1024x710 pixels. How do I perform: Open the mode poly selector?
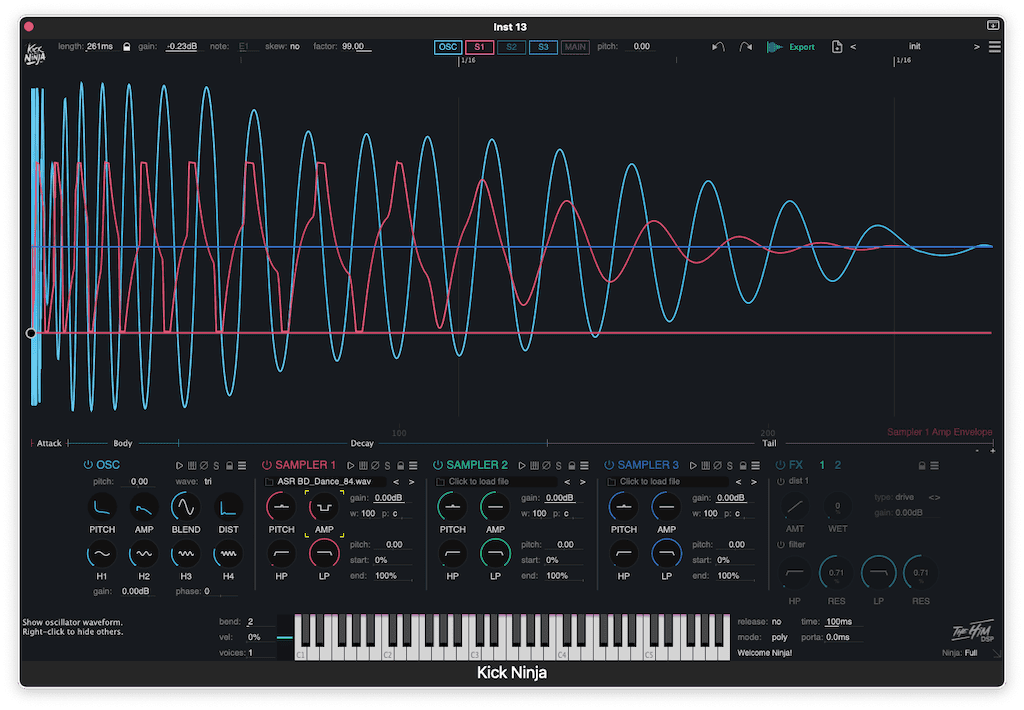click(780, 637)
